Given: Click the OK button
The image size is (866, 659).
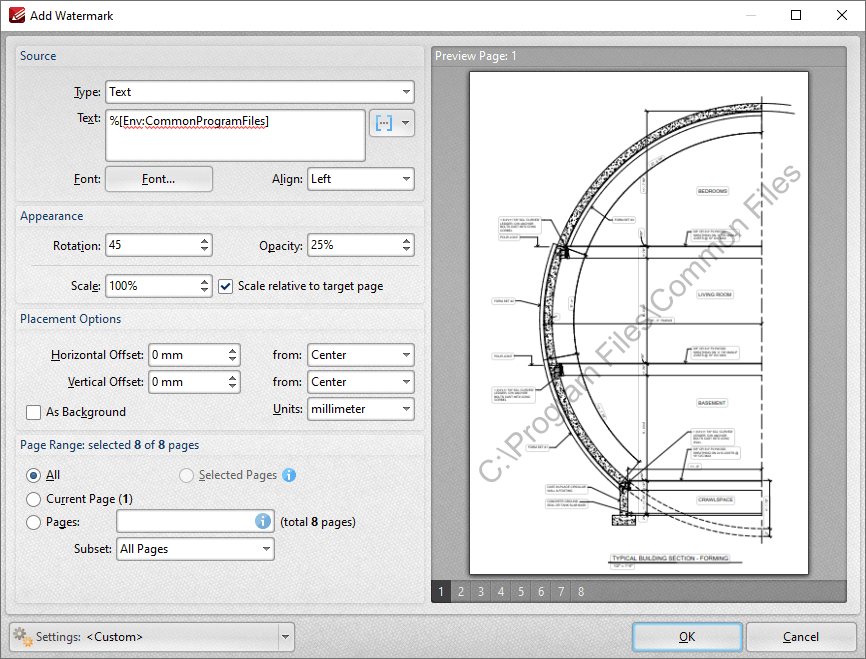Looking at the screenshot, I should click(687, 637).
